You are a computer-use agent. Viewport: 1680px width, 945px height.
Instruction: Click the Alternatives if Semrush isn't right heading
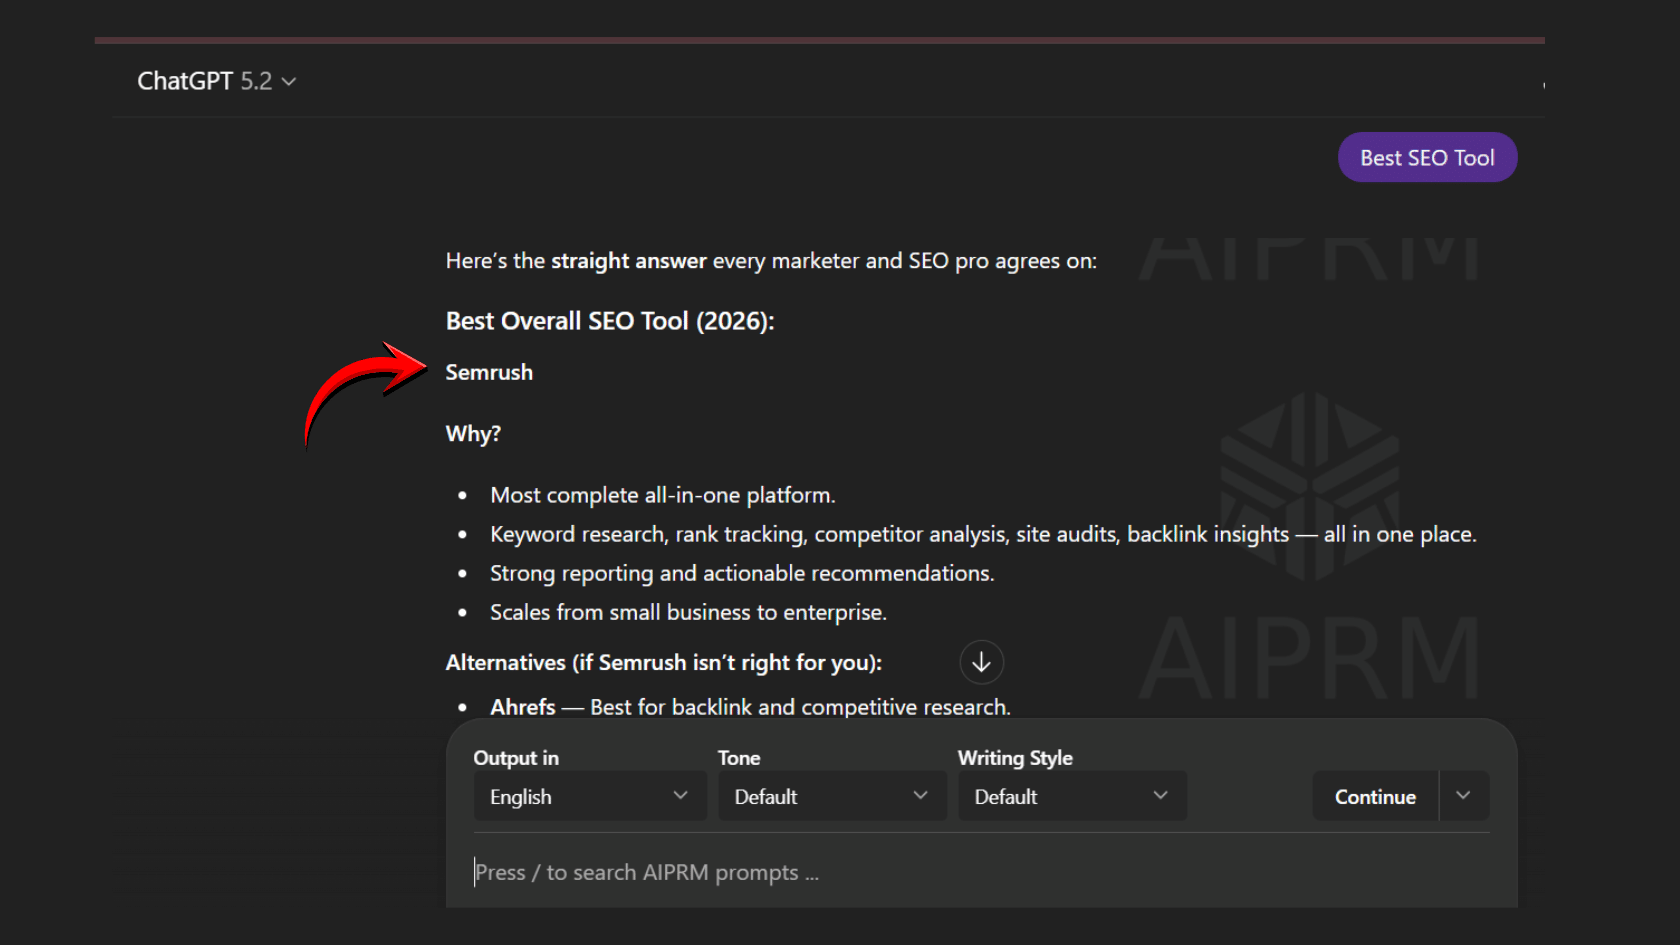pyautogui.click(x=664, y=662)
